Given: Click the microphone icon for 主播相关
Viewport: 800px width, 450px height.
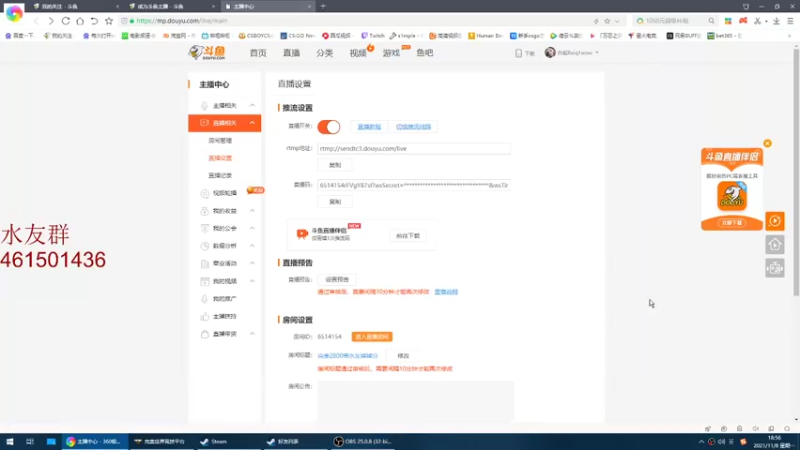Looking at the screenshot, I should coord(205,106).
